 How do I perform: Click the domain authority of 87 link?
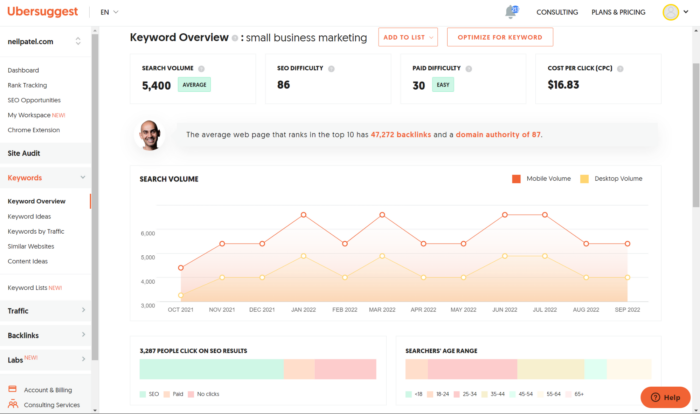pyautogui.click(x=498, y=134)
